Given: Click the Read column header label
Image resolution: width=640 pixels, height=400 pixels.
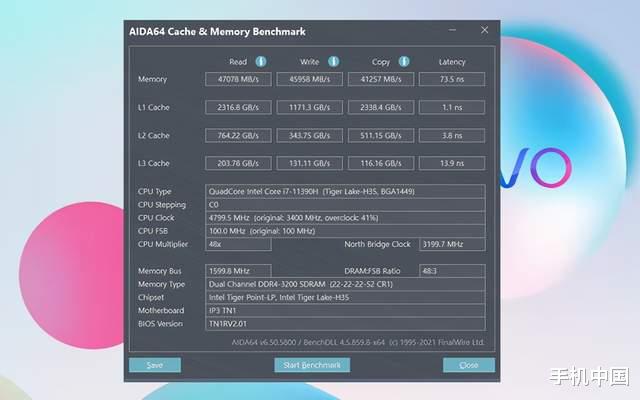Looking at the screenshot, I should pos(238,62).
